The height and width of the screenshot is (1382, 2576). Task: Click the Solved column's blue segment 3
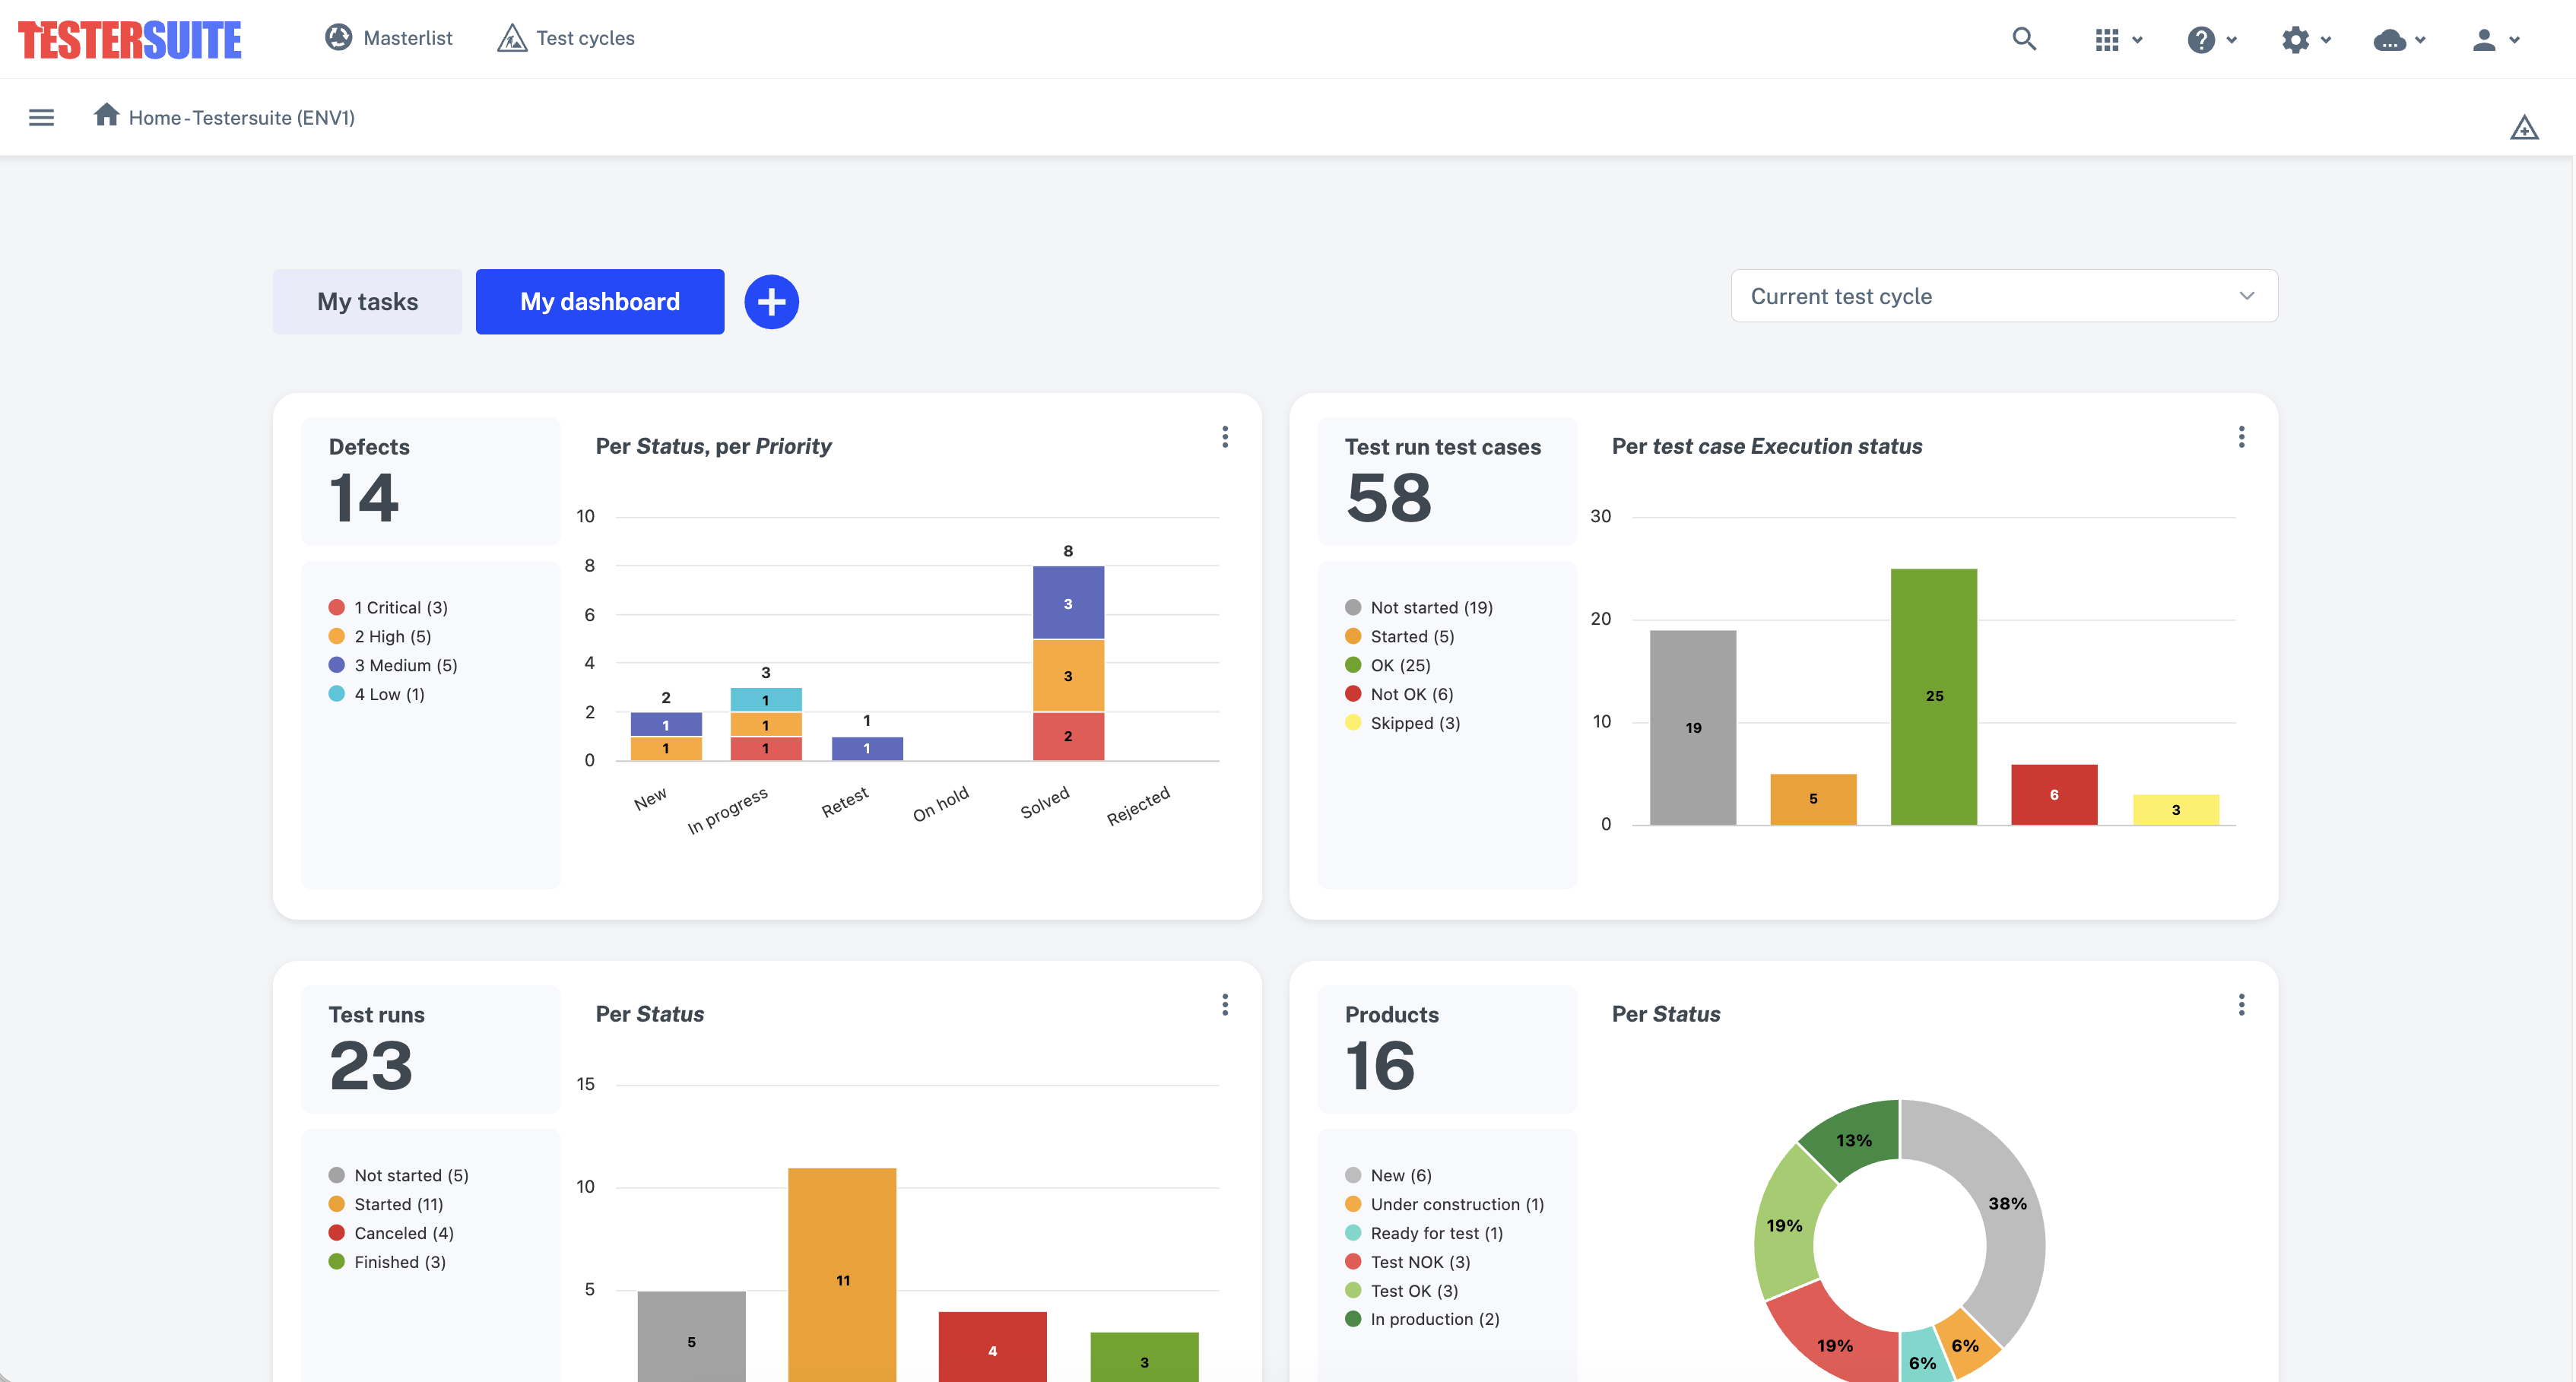1068,603
